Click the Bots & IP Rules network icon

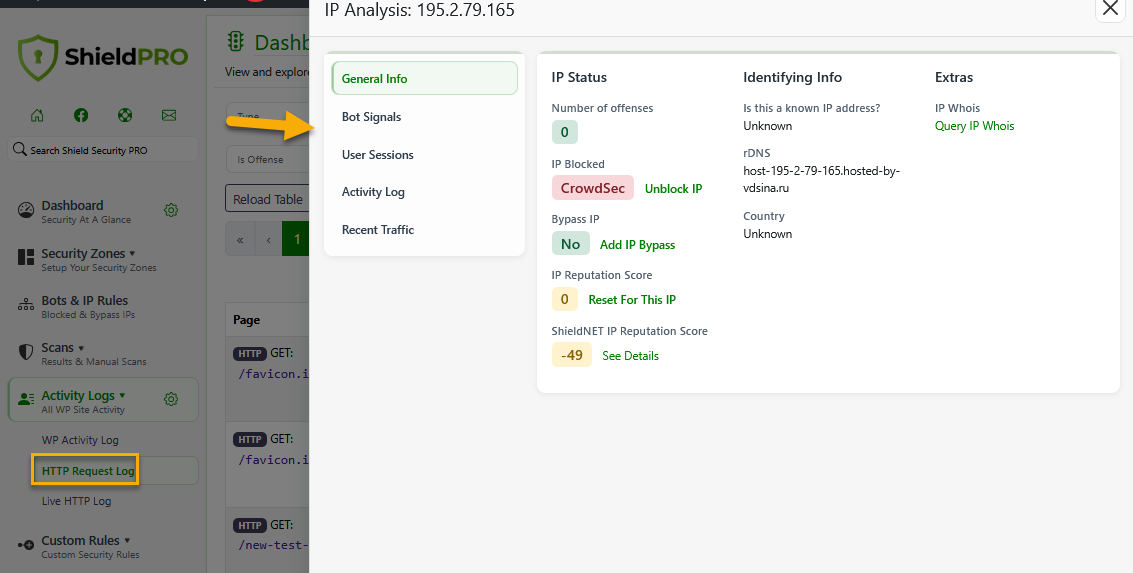pyautogui.click(x=26, y=304)
